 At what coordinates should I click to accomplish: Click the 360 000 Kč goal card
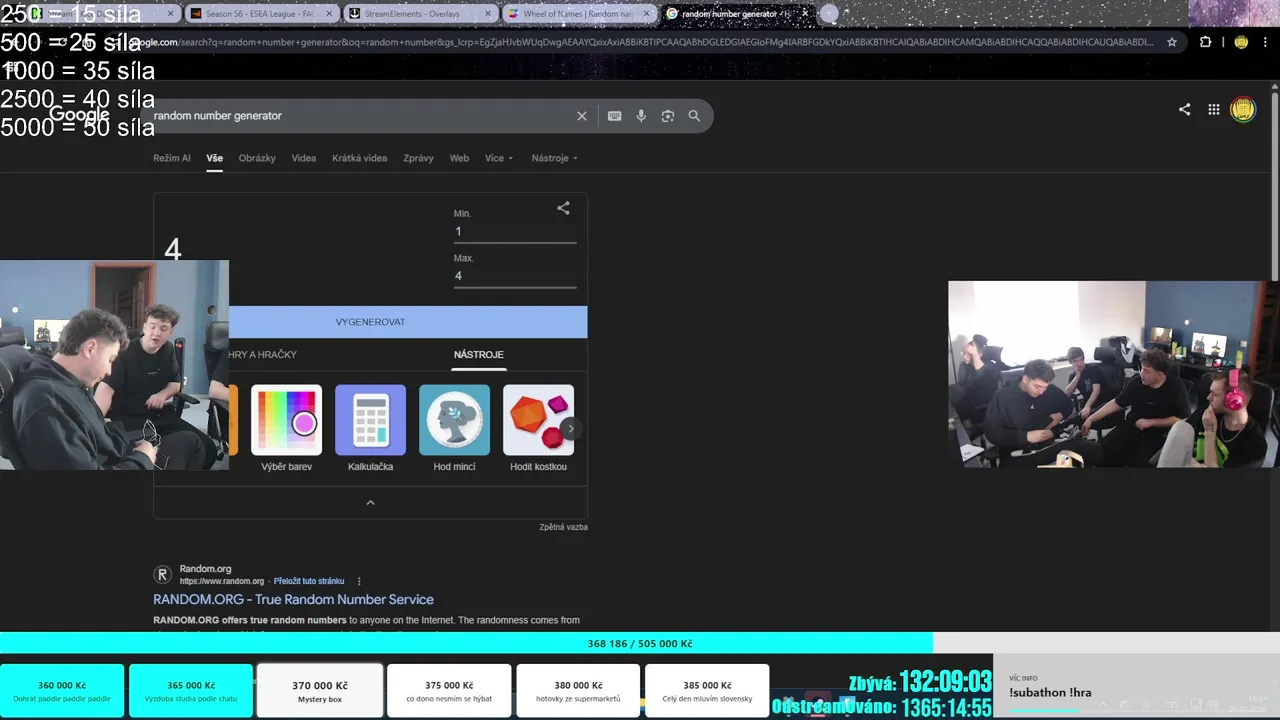click(62, 691)
